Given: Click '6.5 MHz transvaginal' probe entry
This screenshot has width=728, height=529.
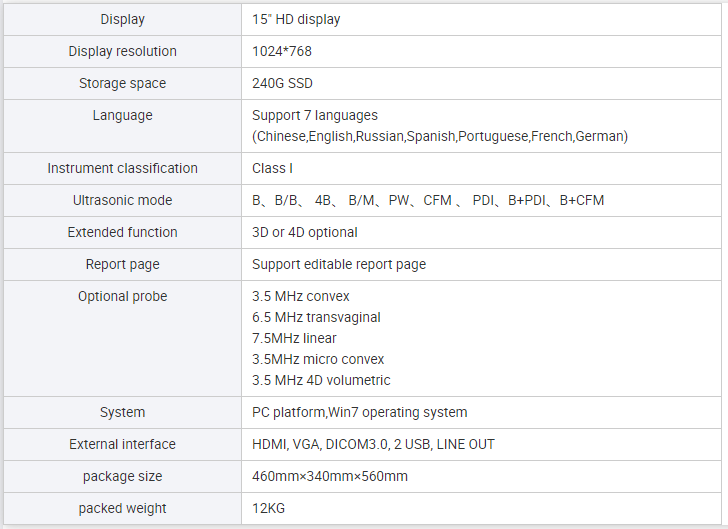Looking at the screenshot, I should [x=316, y=318].
